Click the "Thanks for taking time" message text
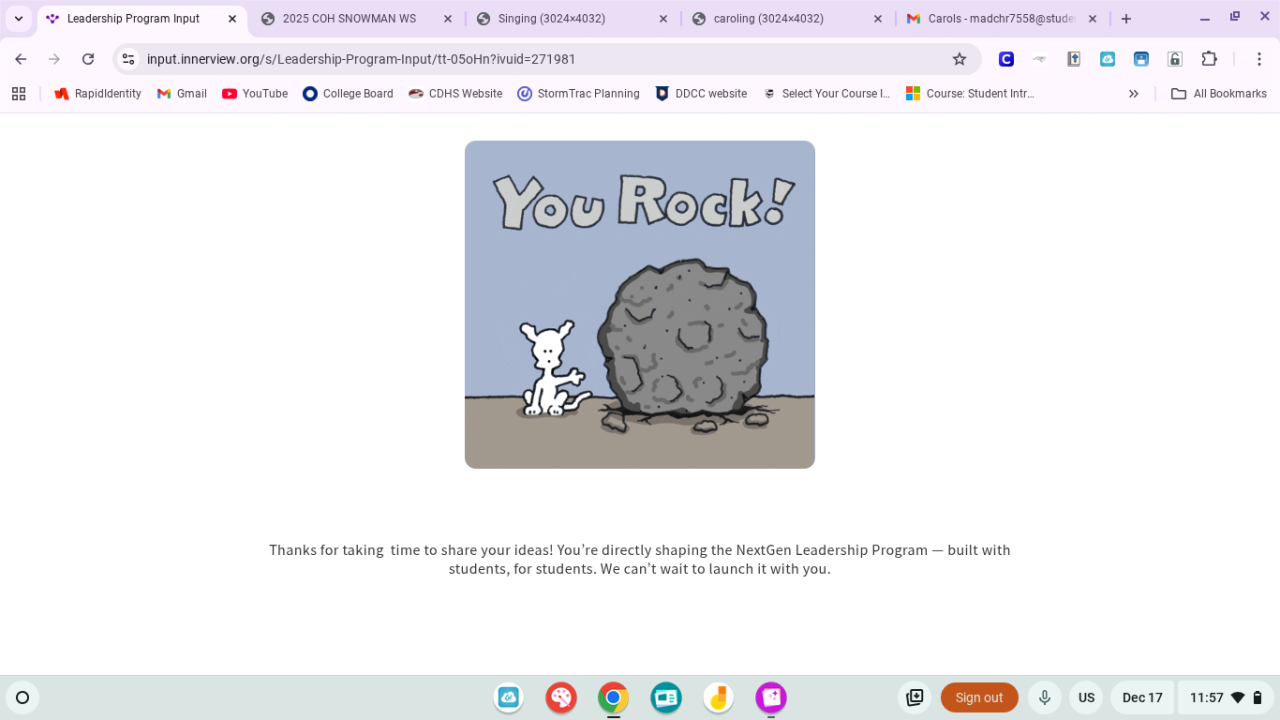Viewport: 1280px width, 720px height. pos(640,559)
